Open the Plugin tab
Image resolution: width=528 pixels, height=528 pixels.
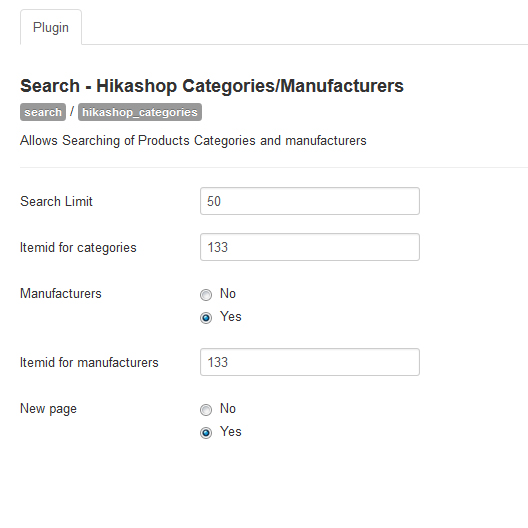pos(51,27)
